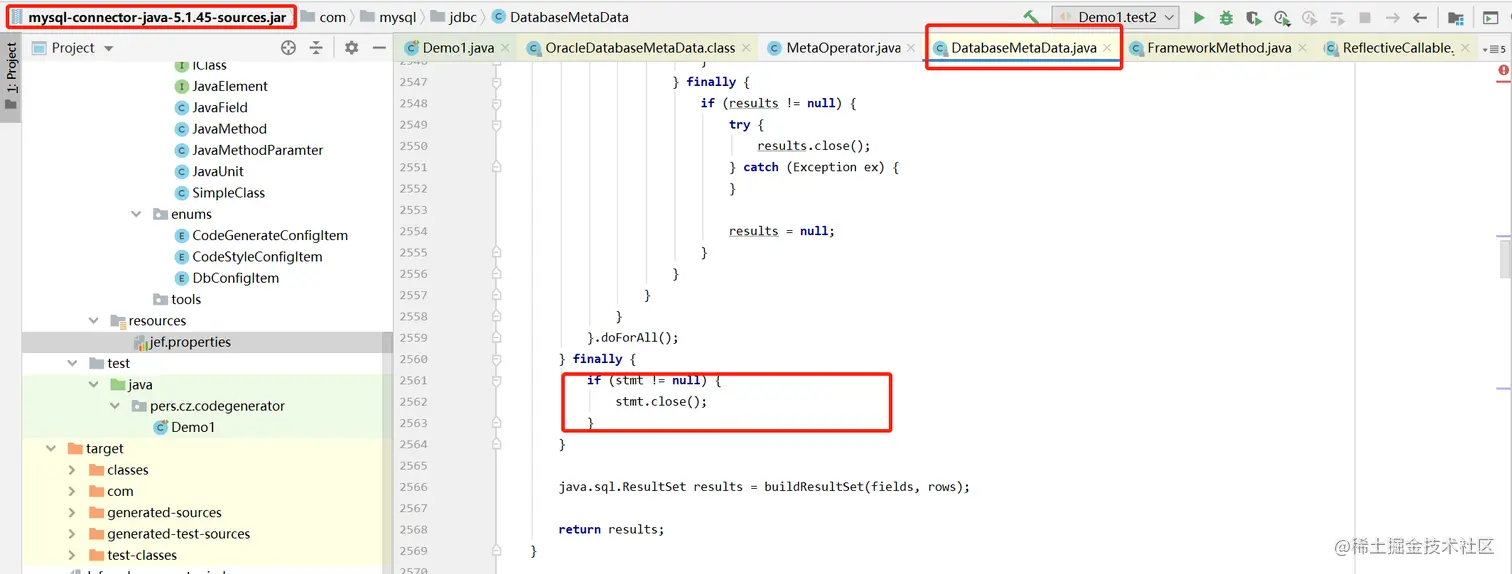
Task: Select CodeGenerateConfigItem enum
Action: click(x=261, y=235)
